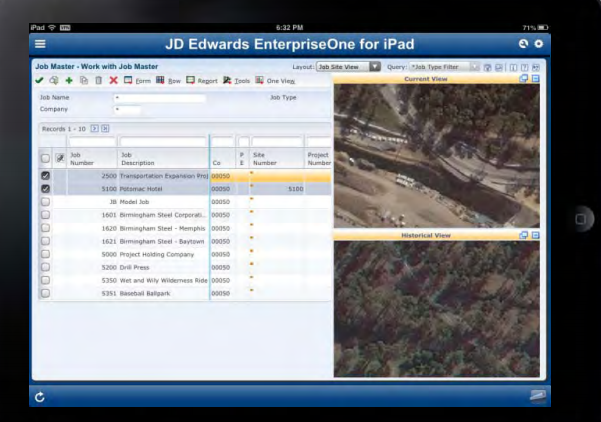The height and width of the screenshot is (422, 601).
Task: Click the Potomac Hotel description cell
Action: point(164,189)
